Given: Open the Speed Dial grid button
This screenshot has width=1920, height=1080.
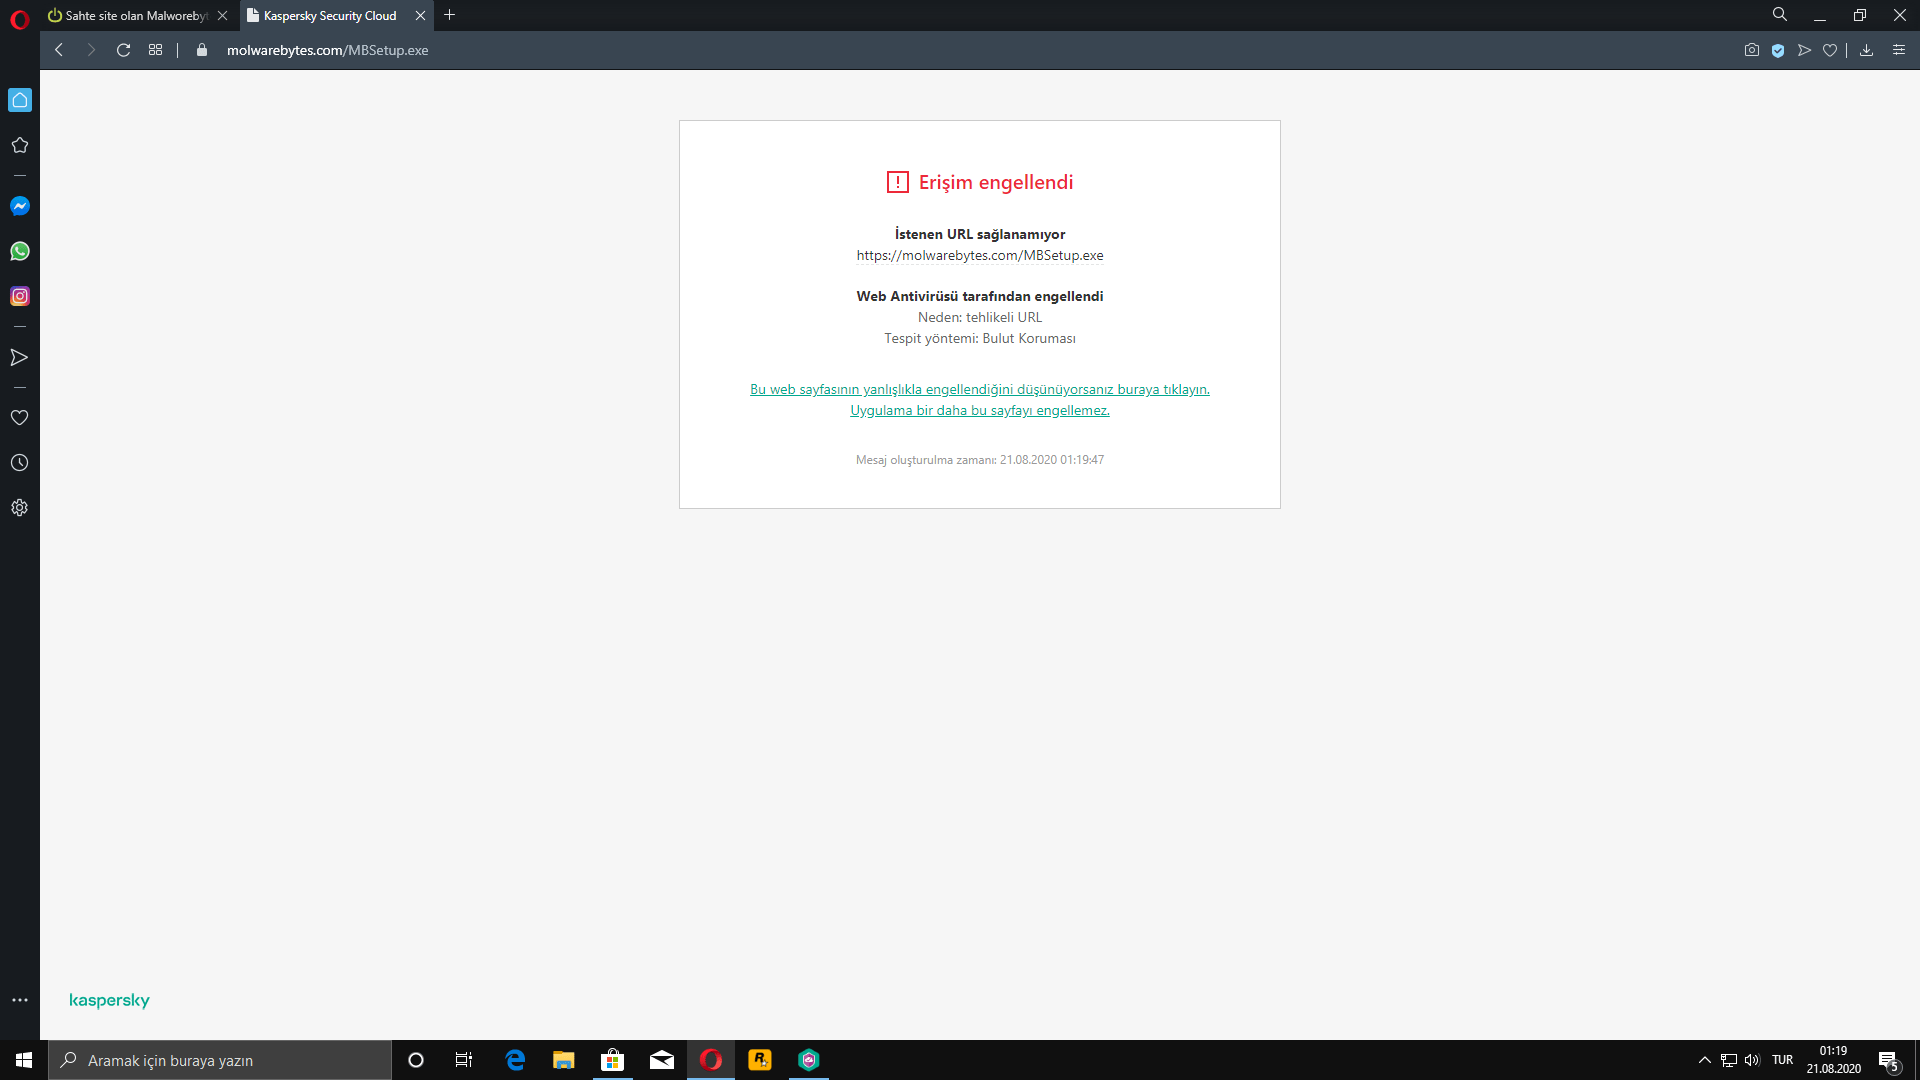Looking at the screenshot, I should click(x=155, y=50).
